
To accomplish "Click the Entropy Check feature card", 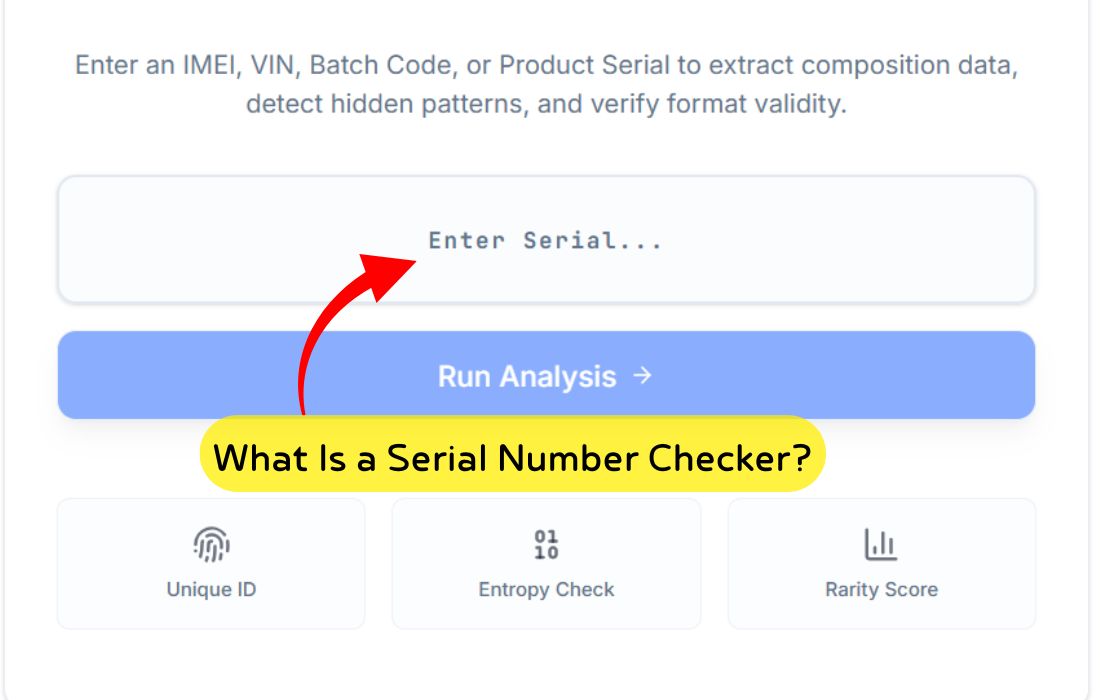I will (546, 562).
